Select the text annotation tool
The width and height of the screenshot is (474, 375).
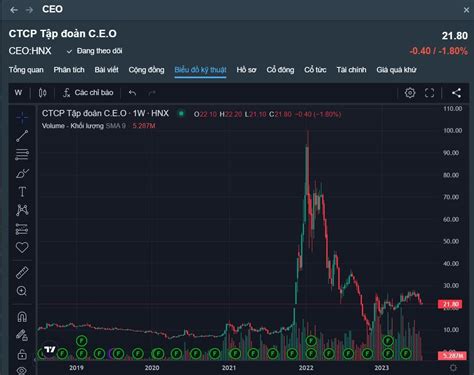tap(22, 192)
